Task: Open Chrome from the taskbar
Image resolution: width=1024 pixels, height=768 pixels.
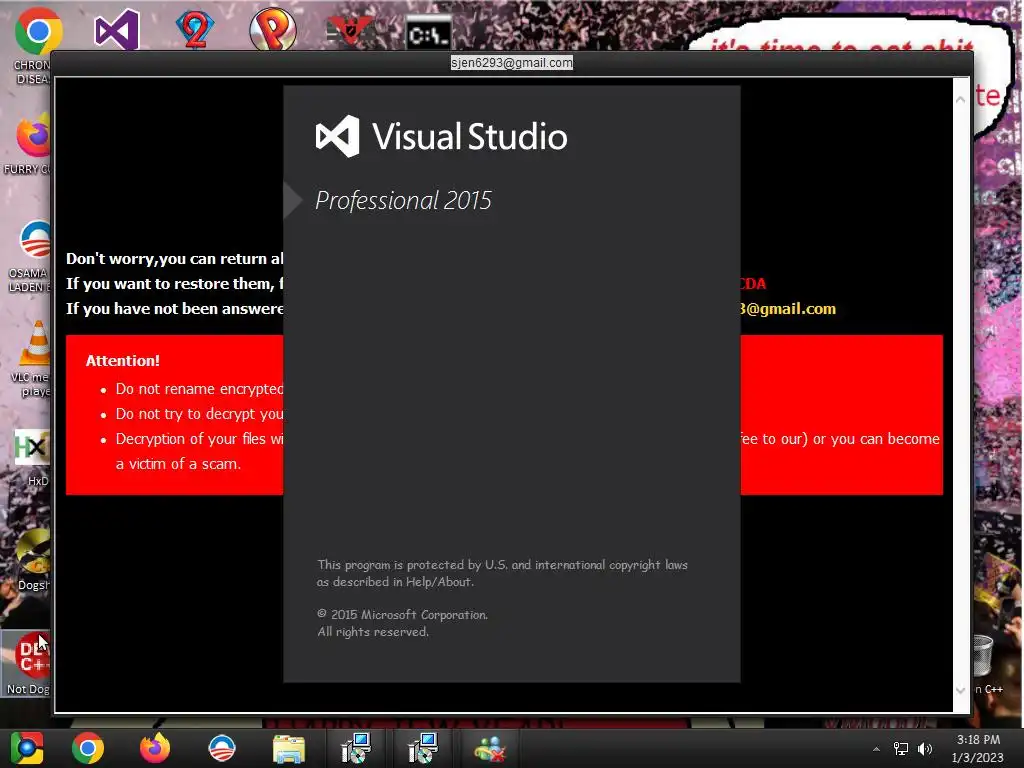Action: pyautogui.click(x=88, y=748)
